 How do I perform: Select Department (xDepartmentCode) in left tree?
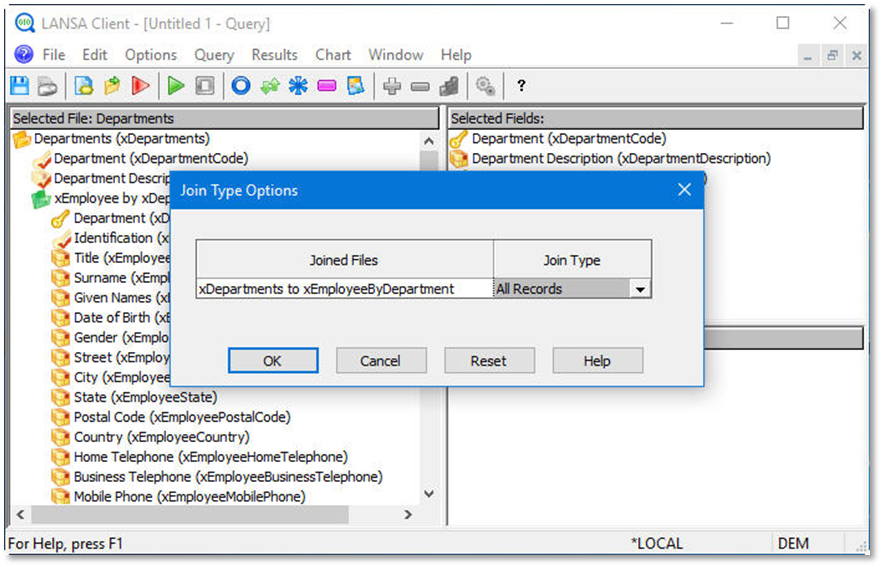pyautogui.click(x=151, y=159)
